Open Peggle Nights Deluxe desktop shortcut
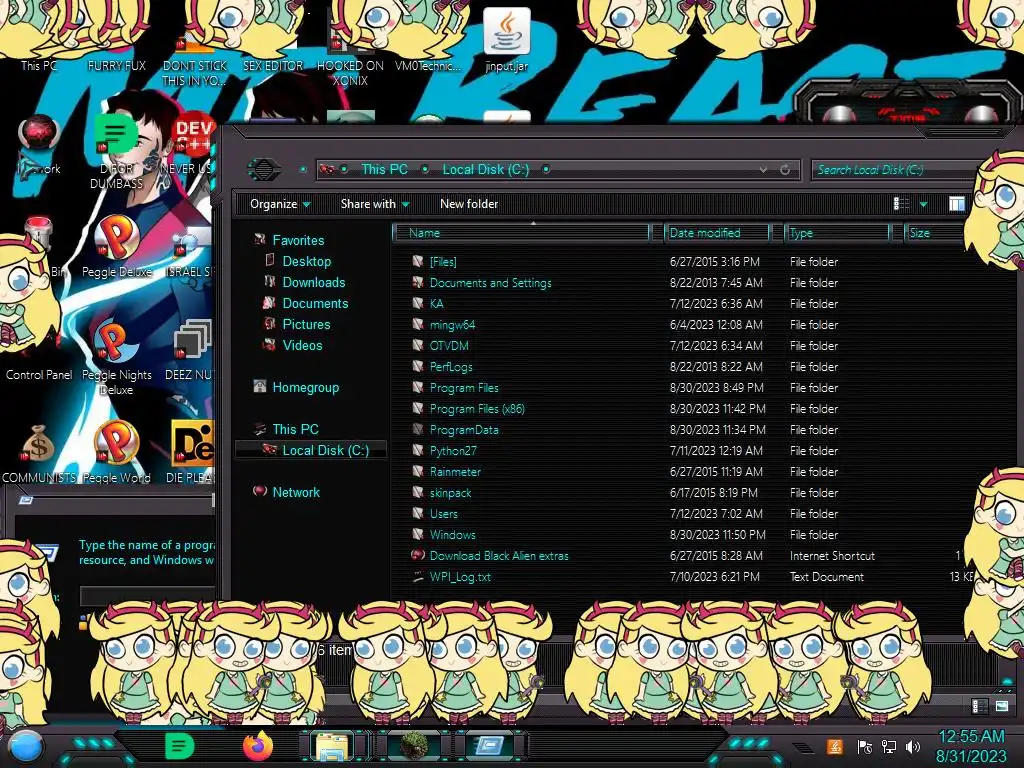 click(x=116, y=357)
